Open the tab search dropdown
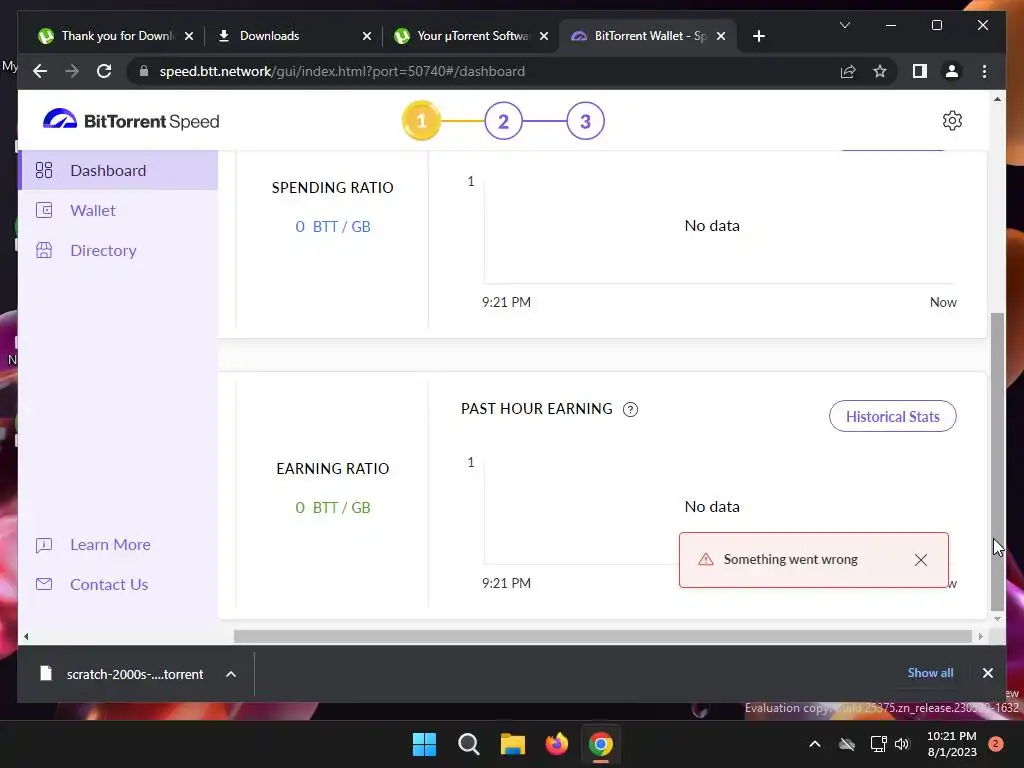 (x=844, y=25)
